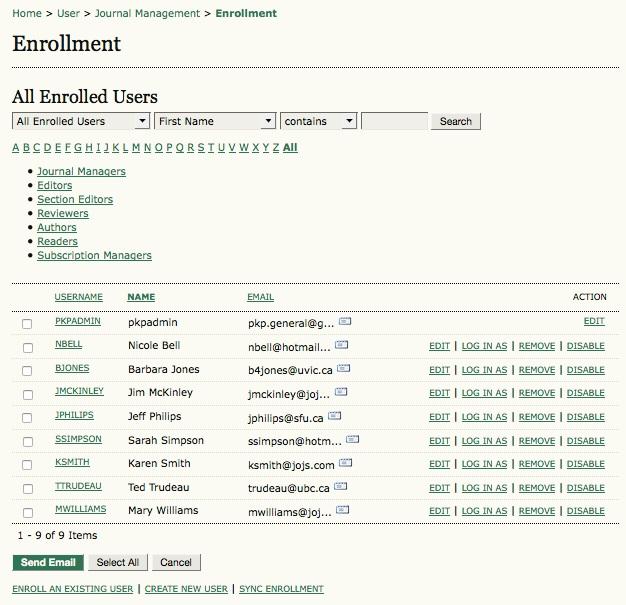Open the Subscription Managers role list
Viewport: 626px width, 605px height.
[x=94, y=255]
